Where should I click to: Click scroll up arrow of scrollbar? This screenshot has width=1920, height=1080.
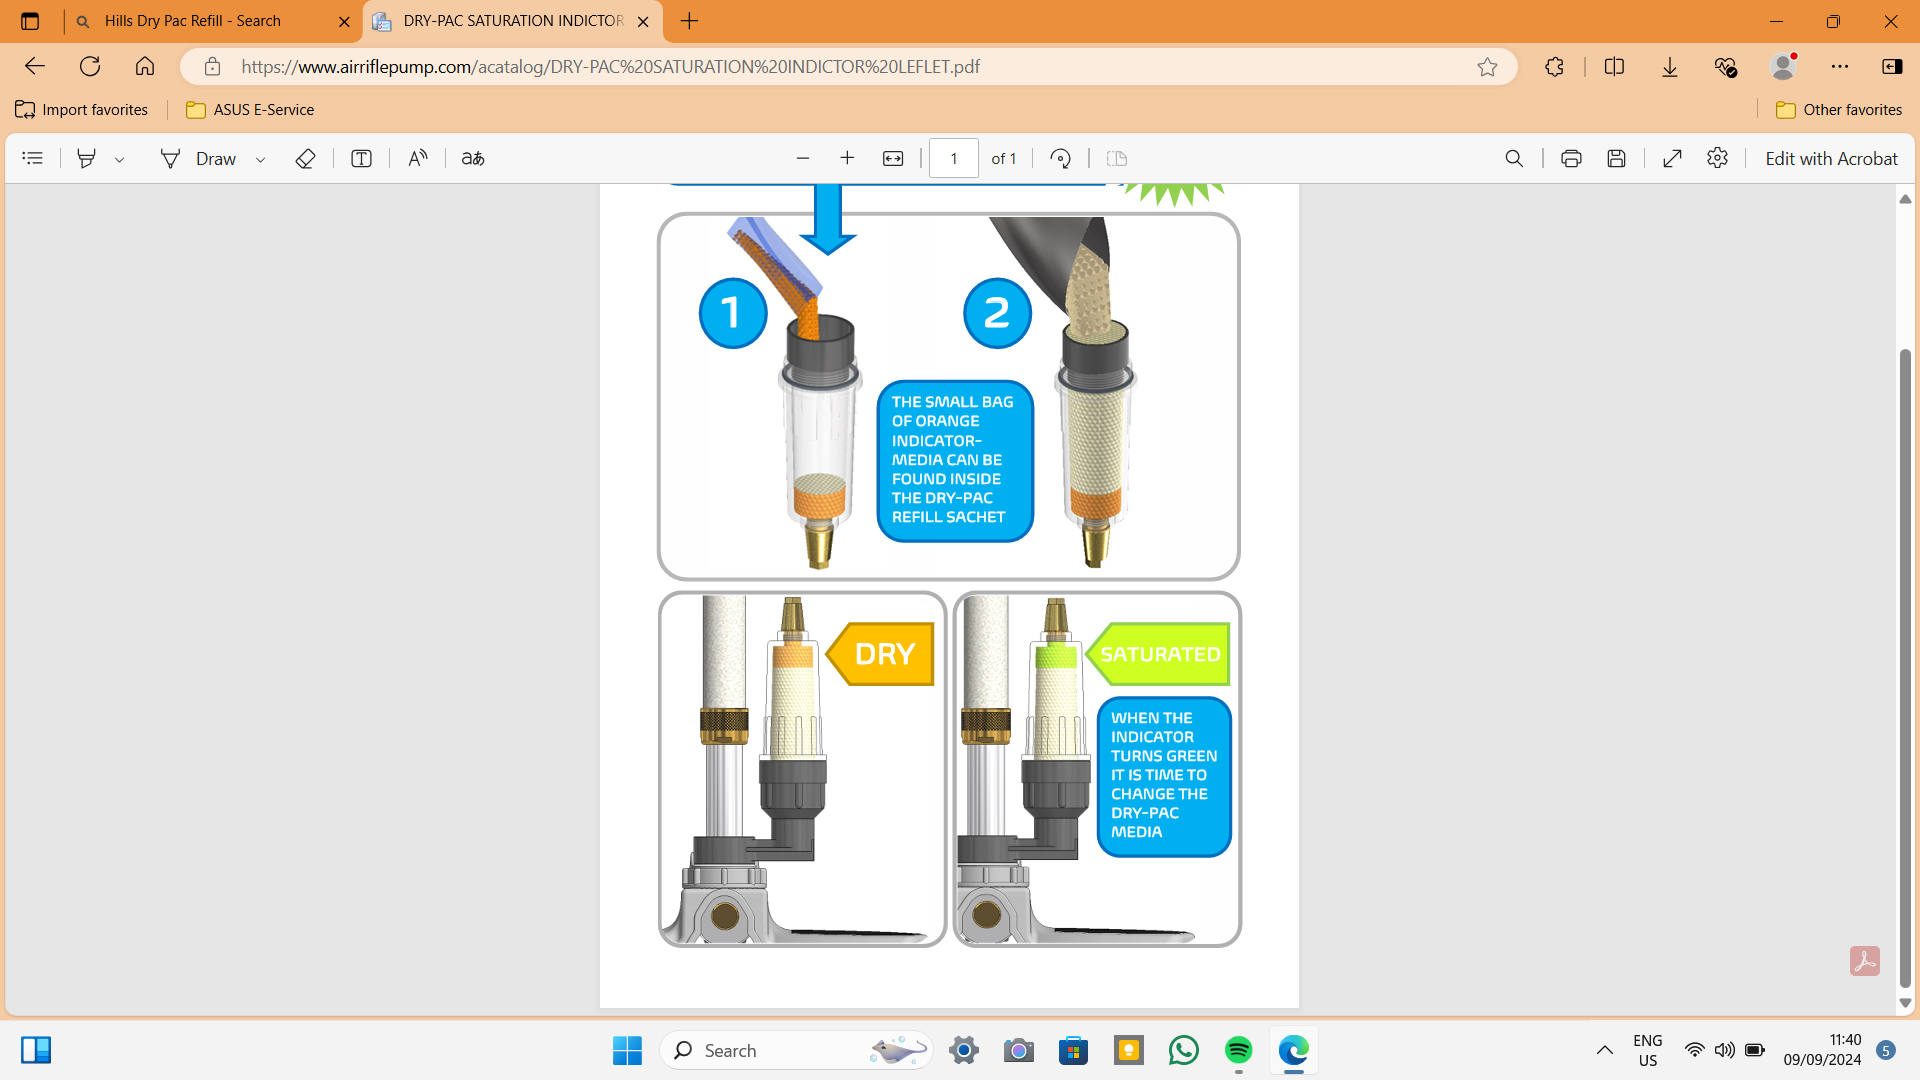(x=1905, y=199)
